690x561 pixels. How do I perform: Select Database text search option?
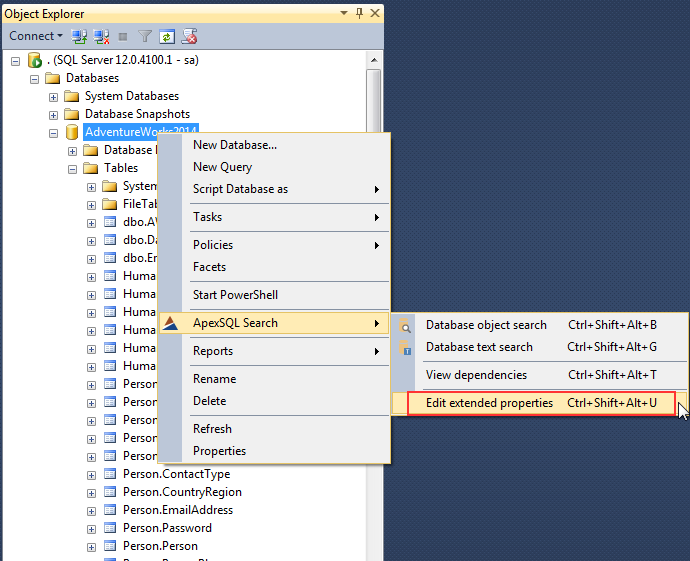[x=540, y=347]
